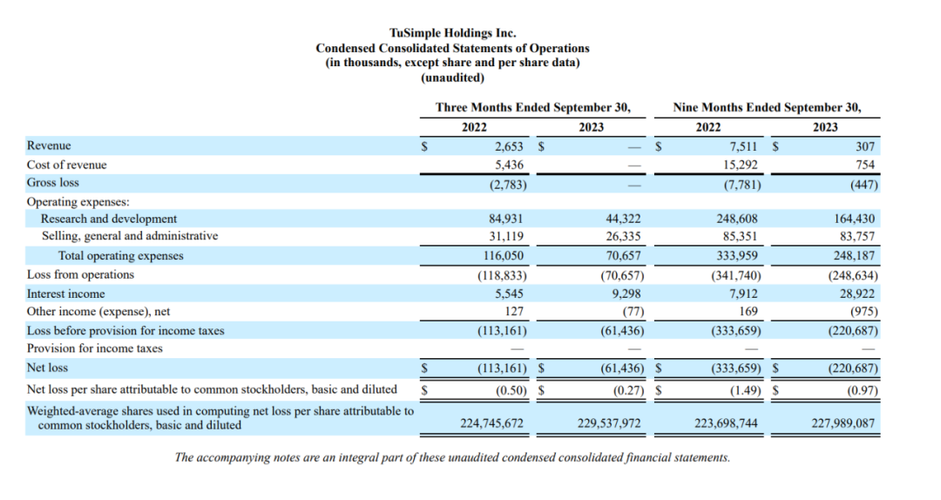The height and width of the screenshot is (500, 941).
Task: Click the 'accompanying notes are an integral part' footnote
Action: coord(452,458)
